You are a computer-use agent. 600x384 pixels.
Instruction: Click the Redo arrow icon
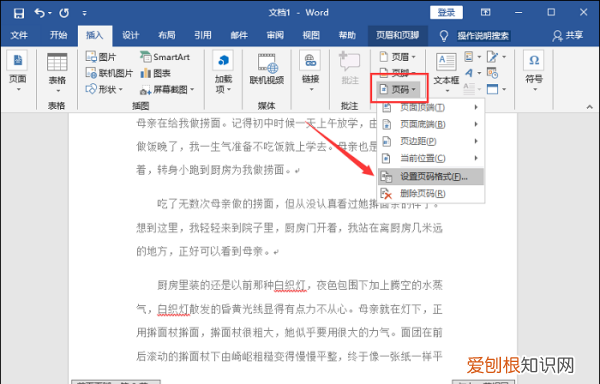(x=64, y=13)
